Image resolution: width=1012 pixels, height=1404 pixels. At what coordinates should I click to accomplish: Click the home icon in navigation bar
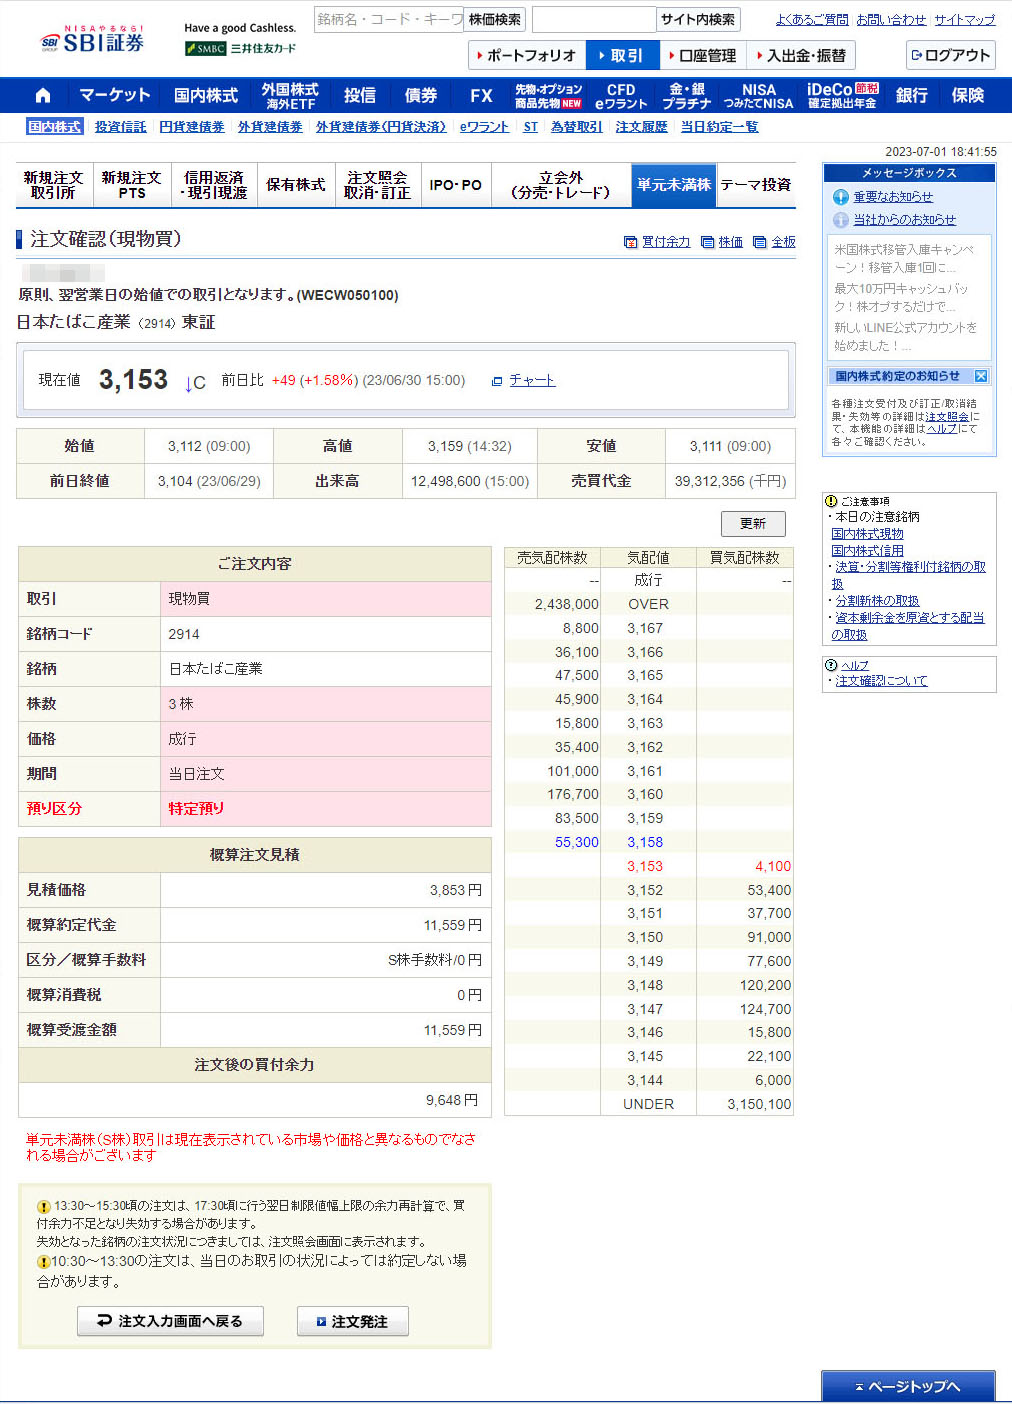click(x=42, y=96)
